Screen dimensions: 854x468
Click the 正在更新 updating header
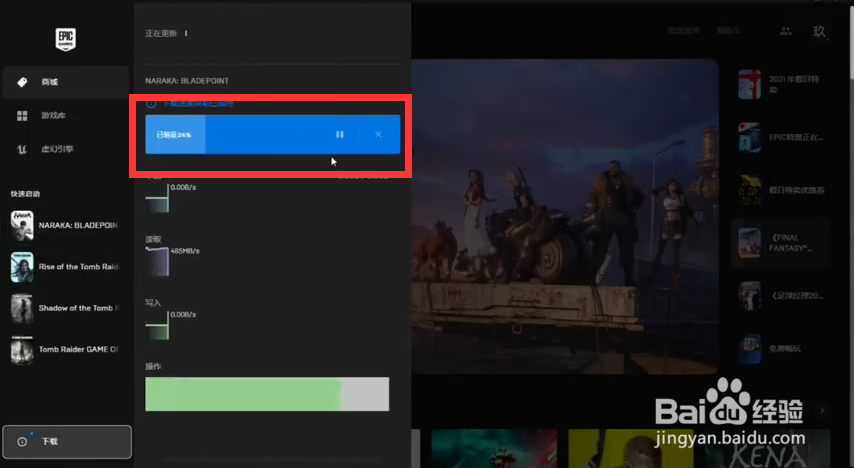[x=161, y=34]
